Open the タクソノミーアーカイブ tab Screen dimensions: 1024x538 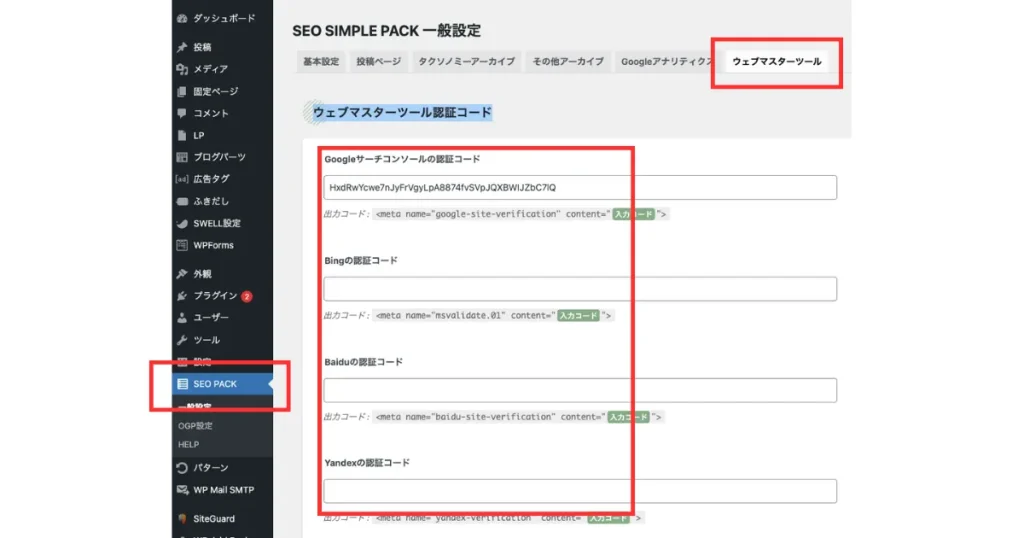point(466,61)
